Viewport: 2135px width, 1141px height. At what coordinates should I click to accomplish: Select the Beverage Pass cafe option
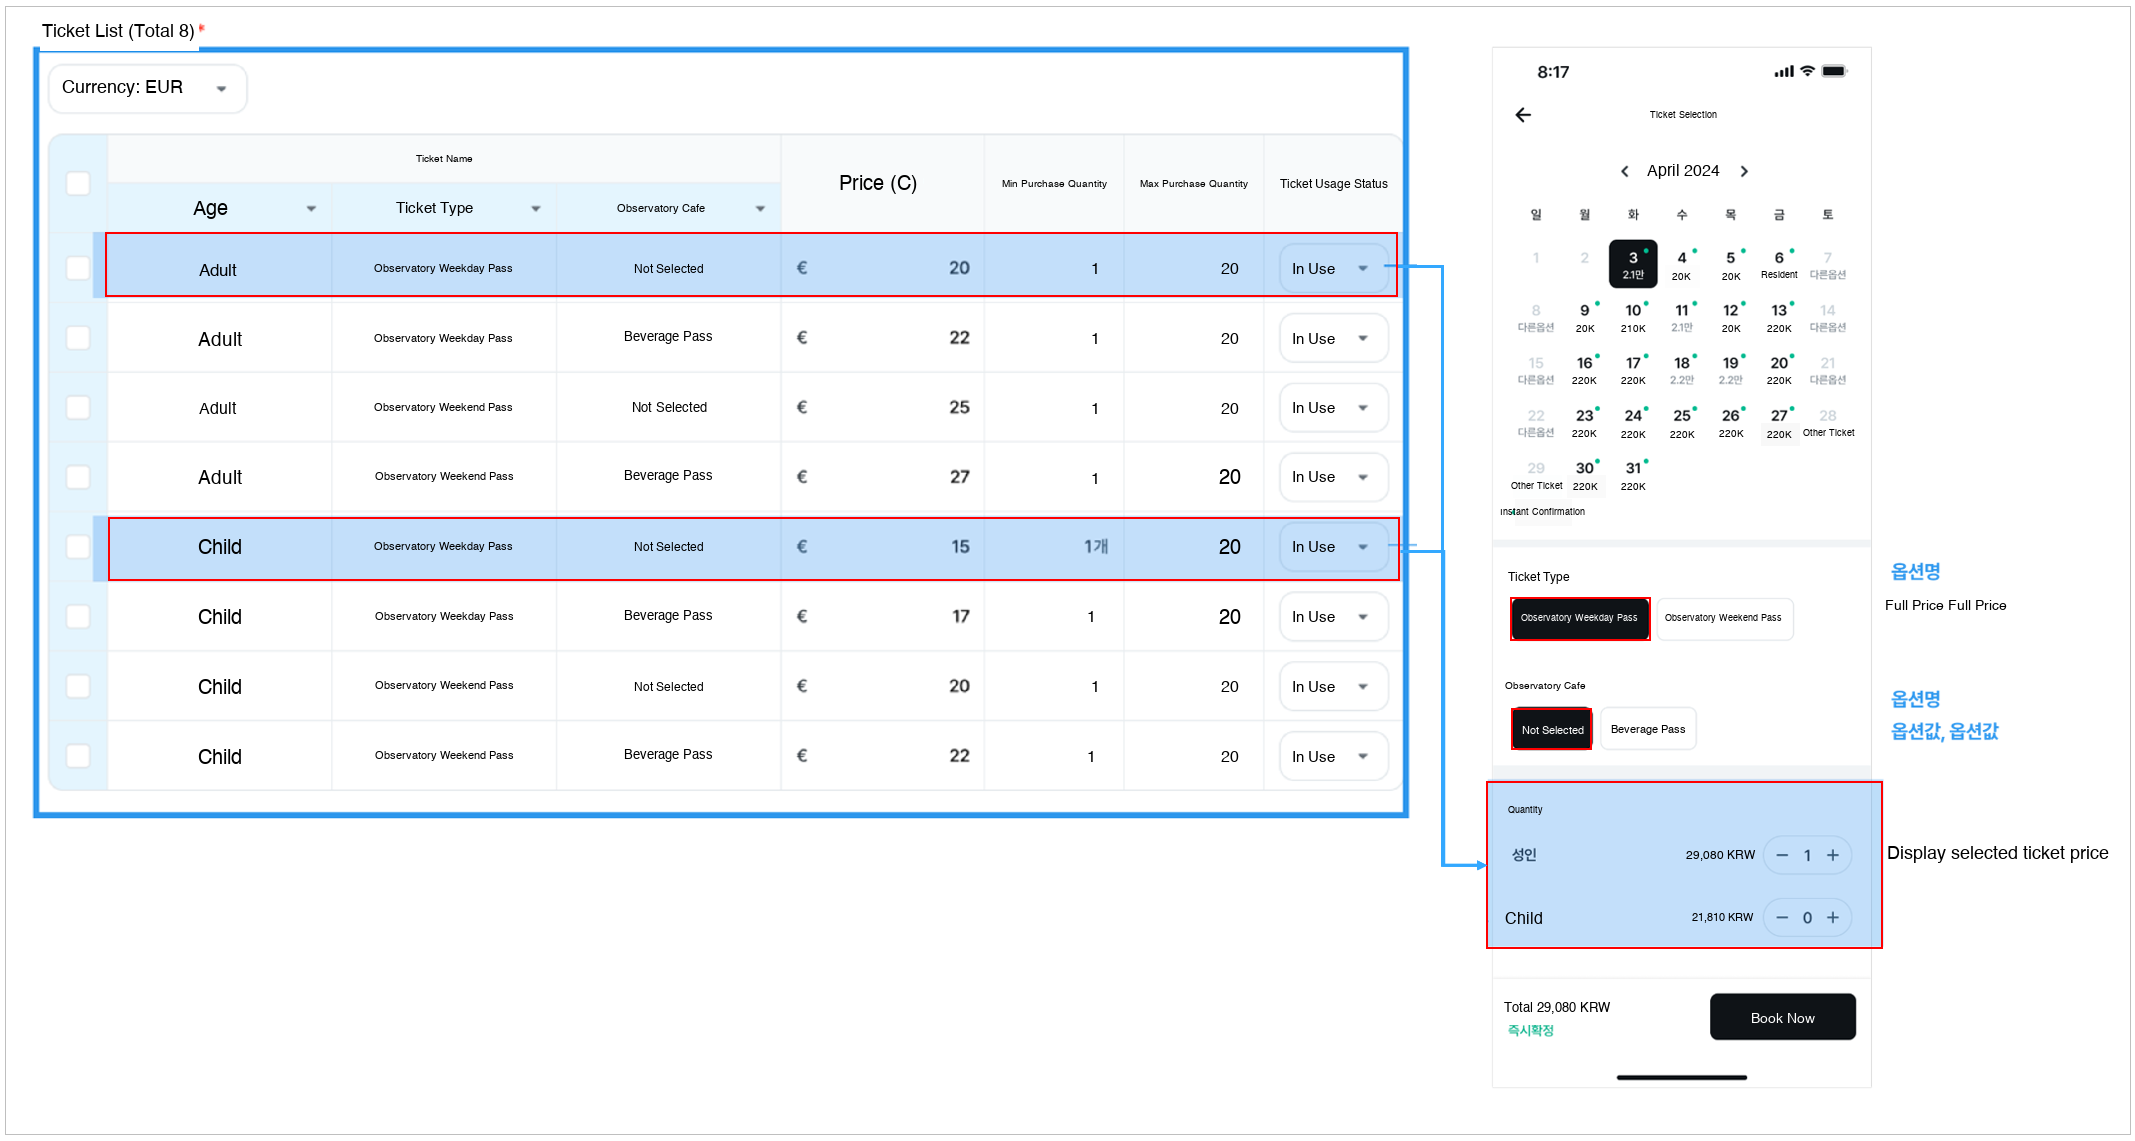pyautogui.click(x=1648, y=729)
